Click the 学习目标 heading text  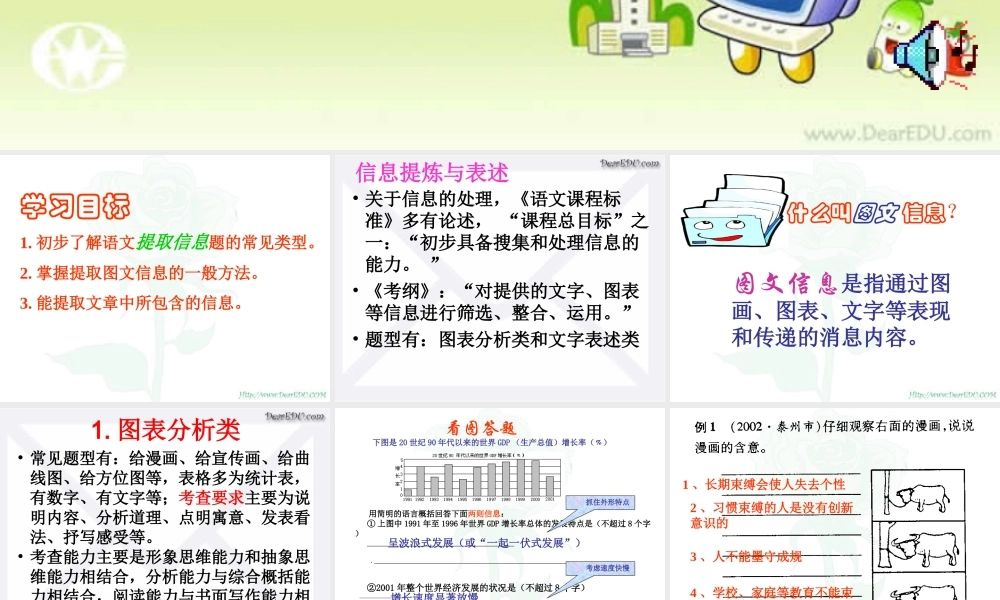point(75,207)
